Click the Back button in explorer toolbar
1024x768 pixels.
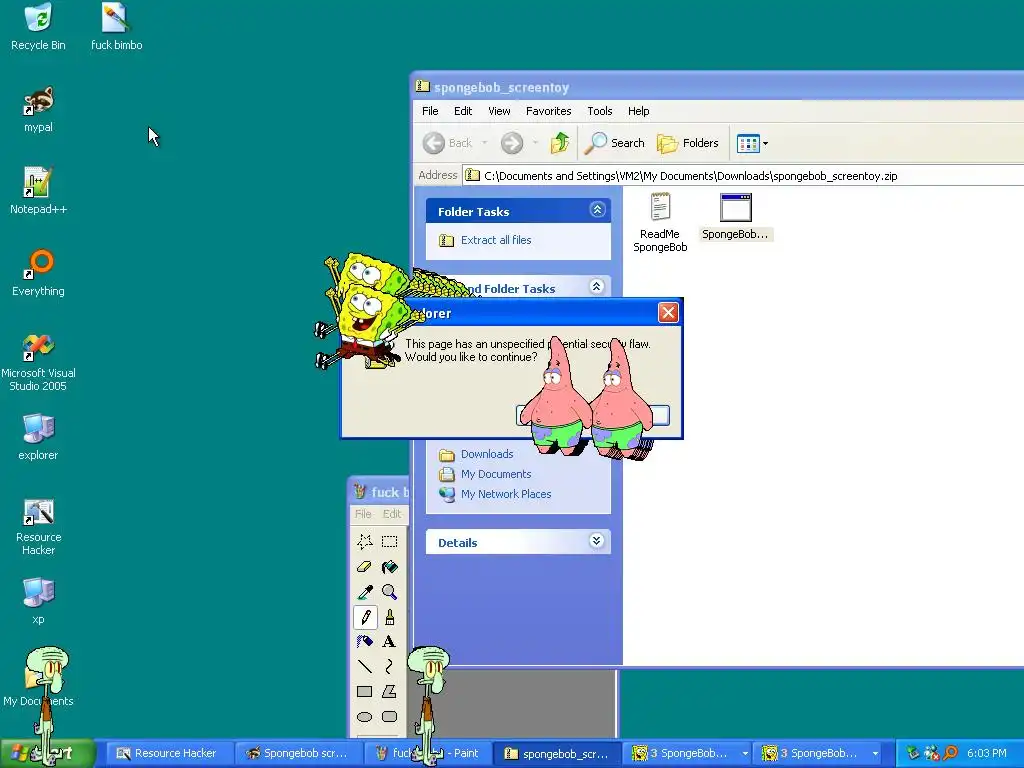click(448, 142)
